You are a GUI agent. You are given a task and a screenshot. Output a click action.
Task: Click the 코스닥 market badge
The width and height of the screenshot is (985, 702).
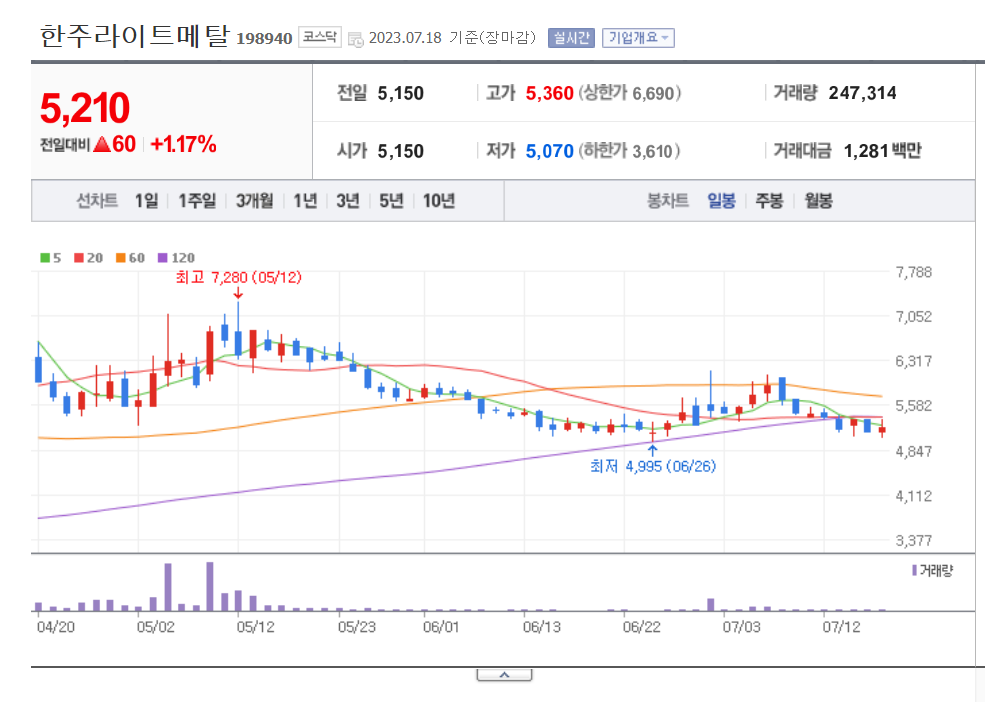coord(320,37)
